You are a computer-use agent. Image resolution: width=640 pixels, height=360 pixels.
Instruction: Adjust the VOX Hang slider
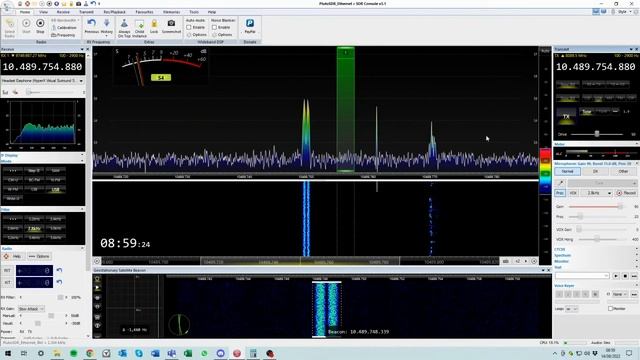pyautogui.click(x=597, y=239)
